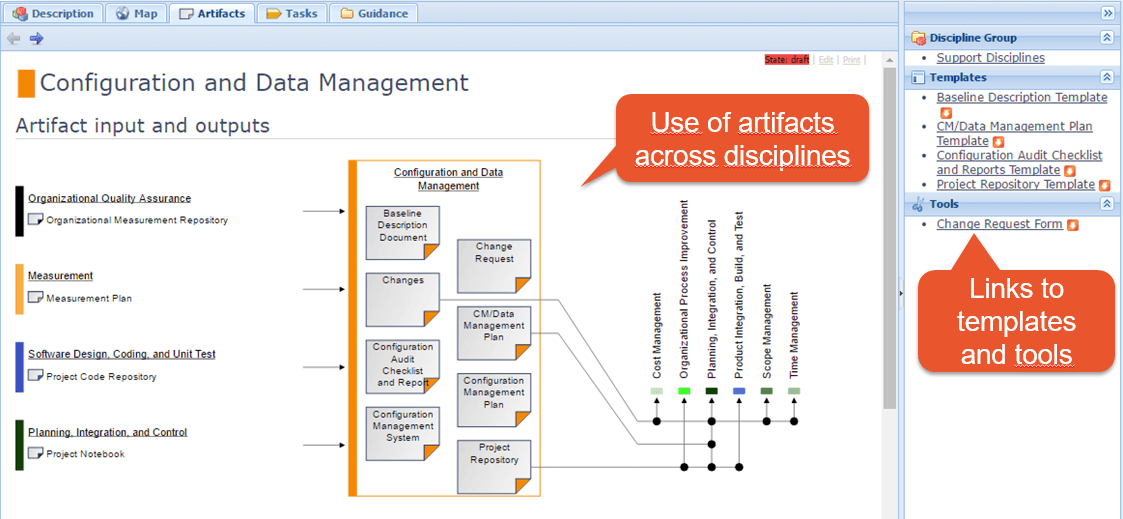Screen dimensions: 1123x519
Task: Click download icon beside CM/Data Management Plan Template
Action: (999, 142)
